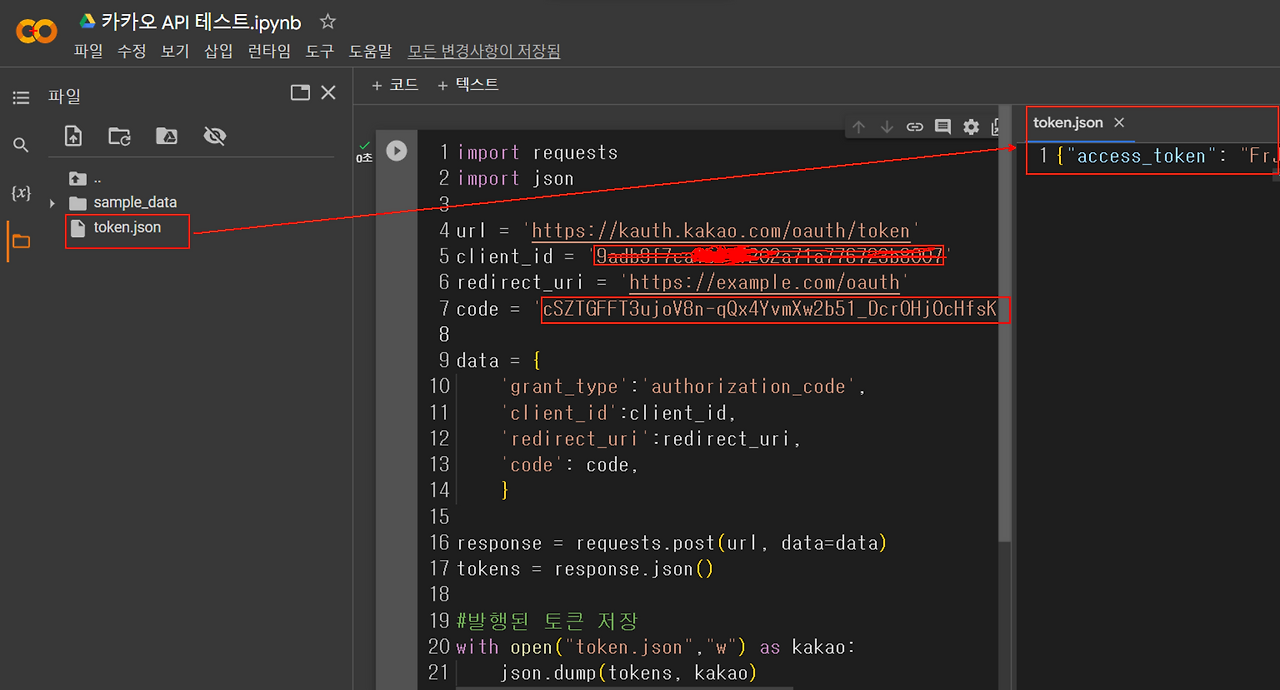Refresh the file browser listing

pos(118,136)
